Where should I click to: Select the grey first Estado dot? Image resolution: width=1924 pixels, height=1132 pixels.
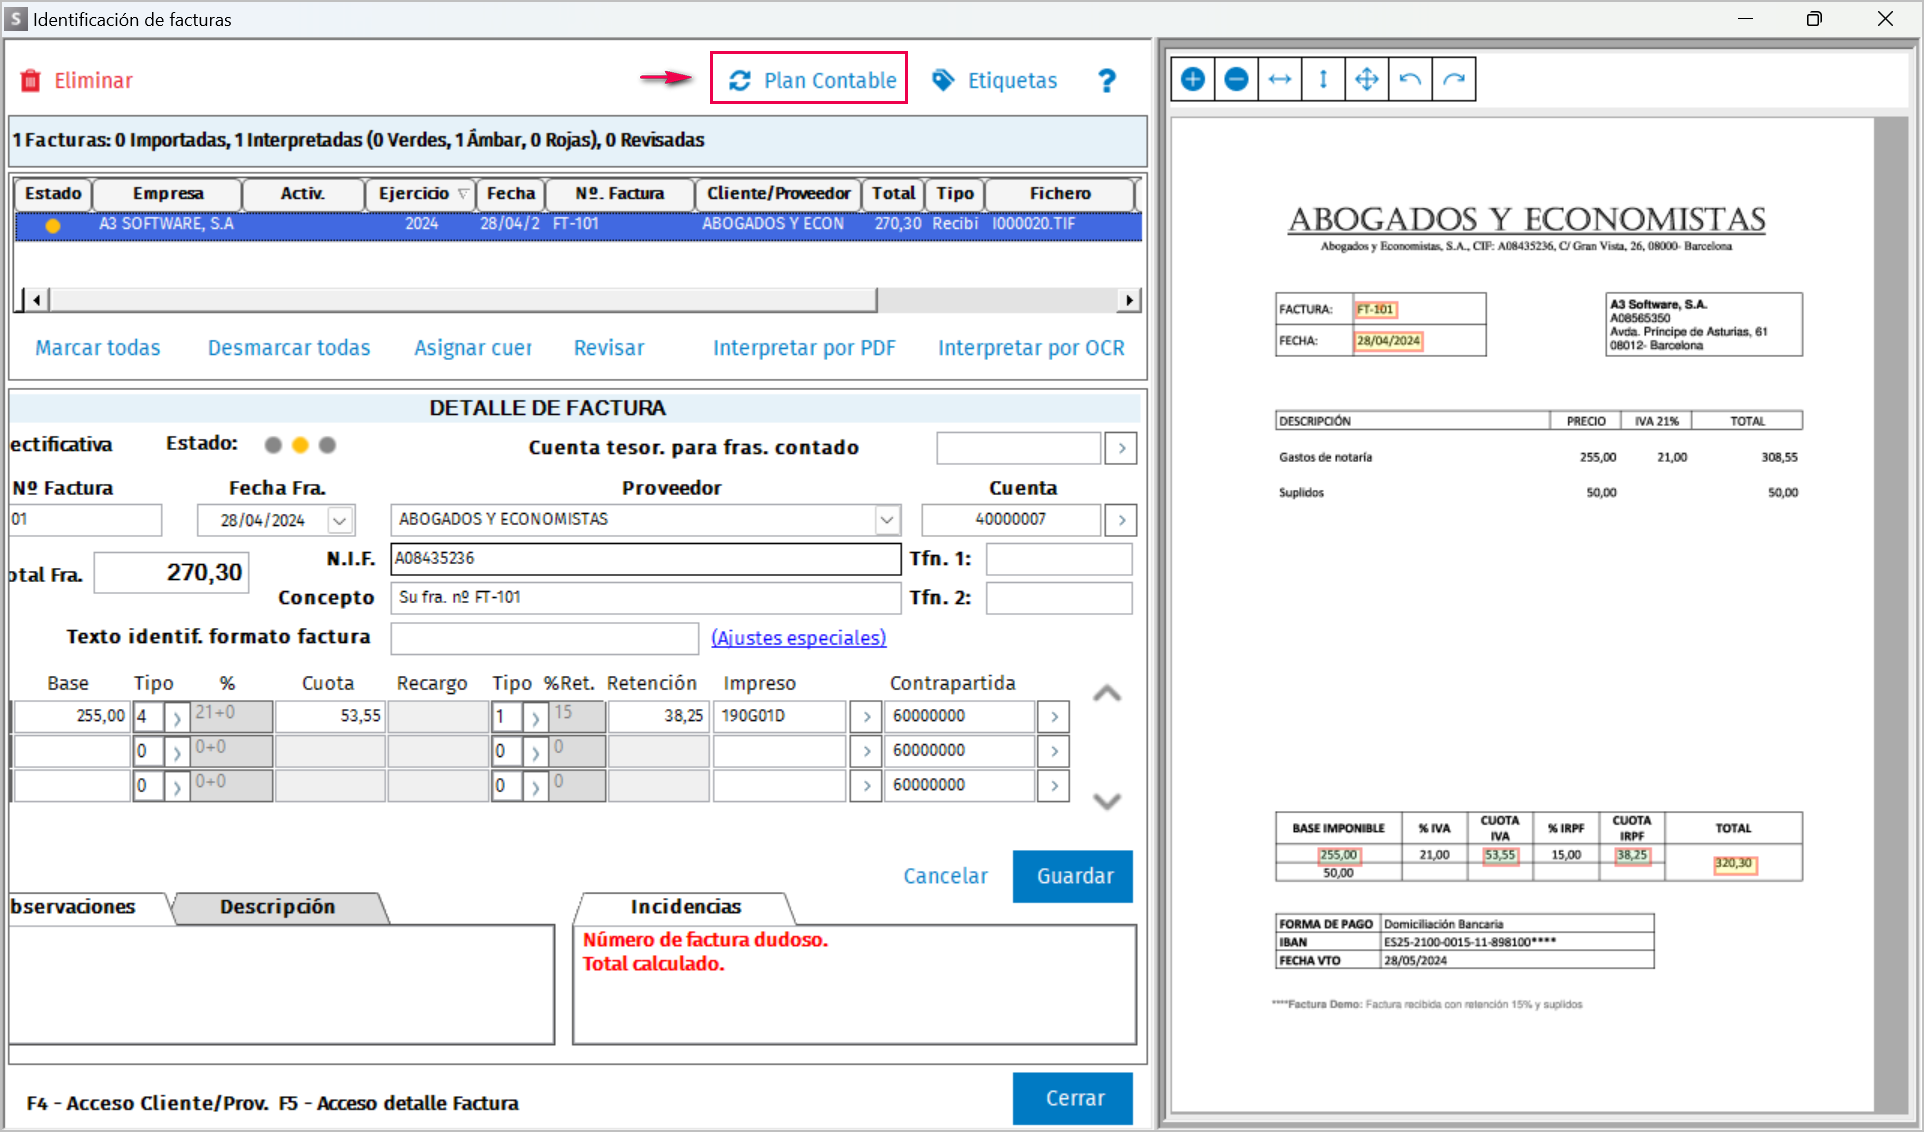coord(273,445)
